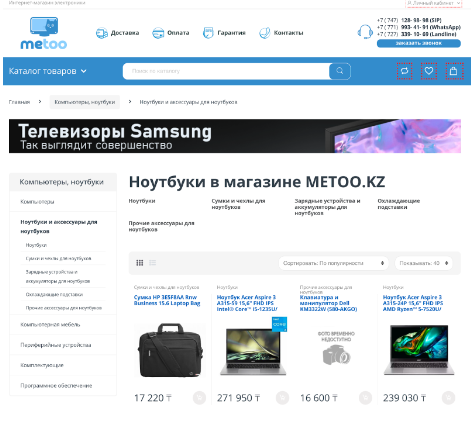Screen dimensions: 471x421
Task: Switch to grid view icon
Action: [140, 263]
